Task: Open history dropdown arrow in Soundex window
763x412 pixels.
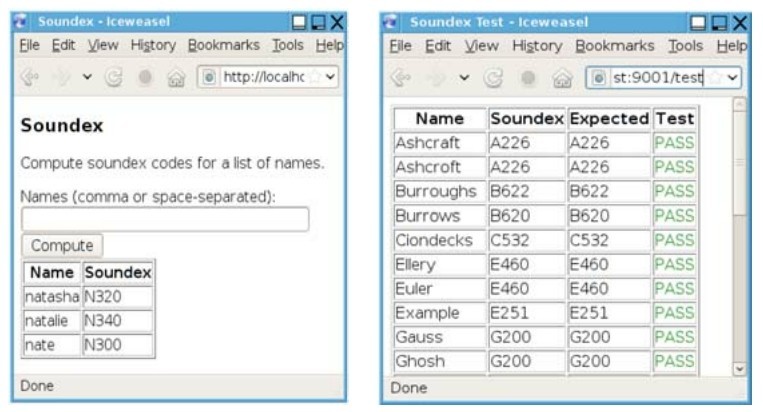Action: [x=87, y=77]
